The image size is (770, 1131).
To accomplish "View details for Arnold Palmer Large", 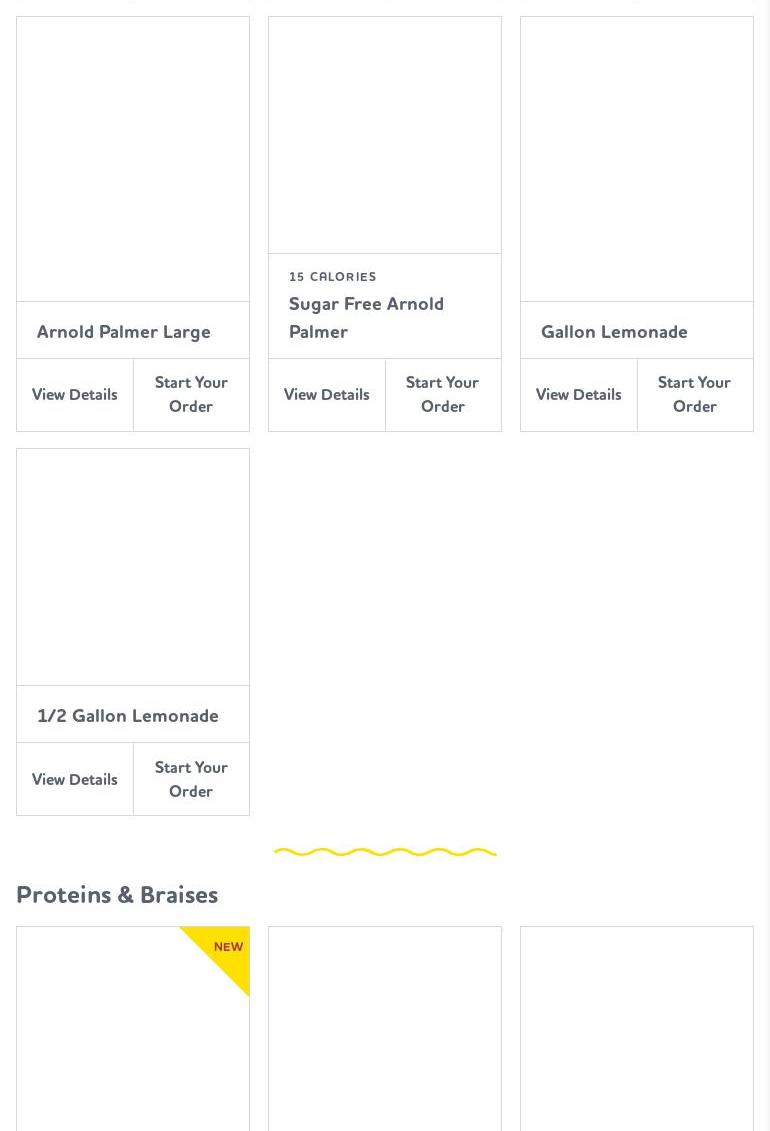I will coord(75,395).
